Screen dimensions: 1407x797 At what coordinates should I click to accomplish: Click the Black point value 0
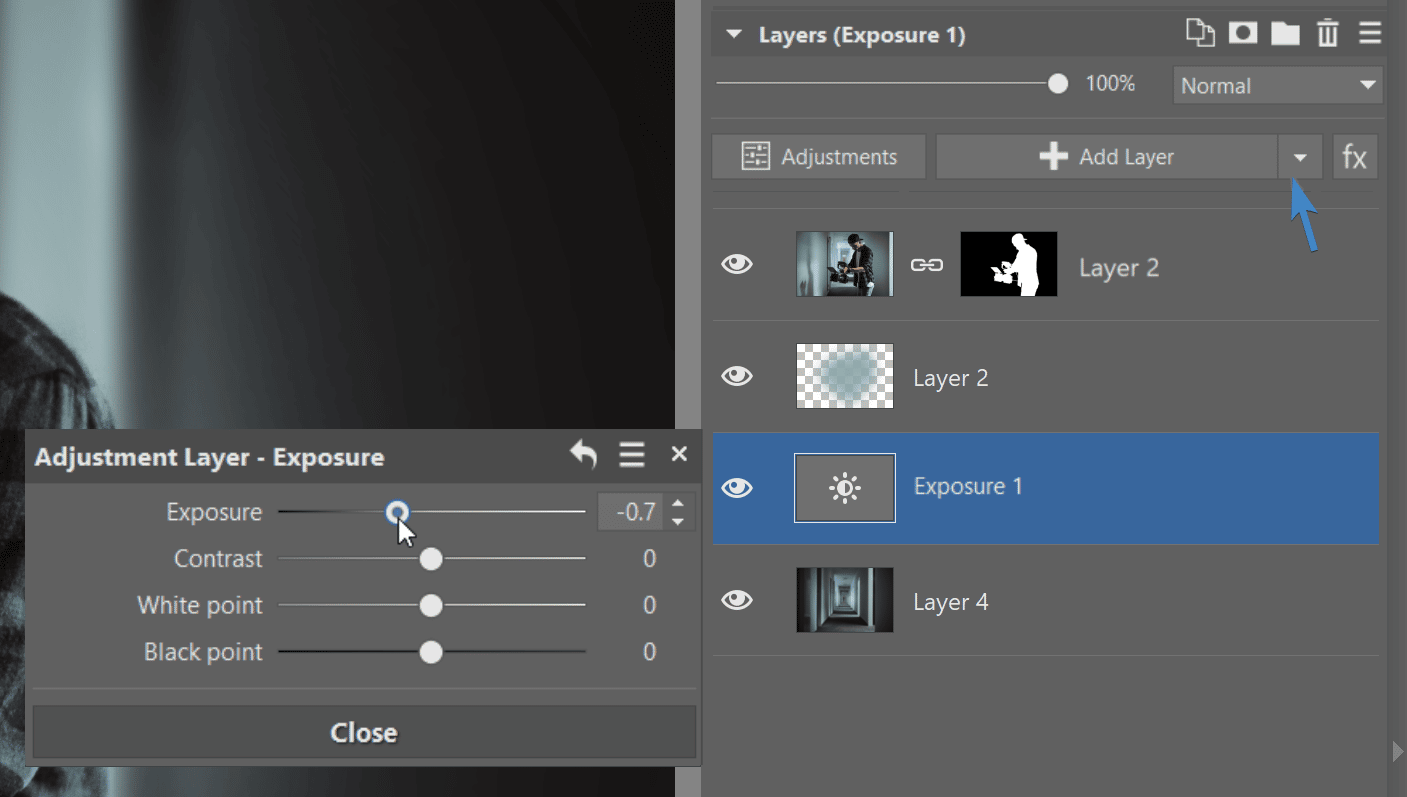(649, 653)
